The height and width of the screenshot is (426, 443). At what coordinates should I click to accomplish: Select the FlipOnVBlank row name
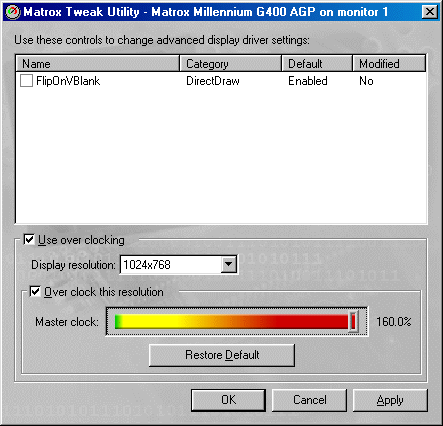(x=68, y=81)
